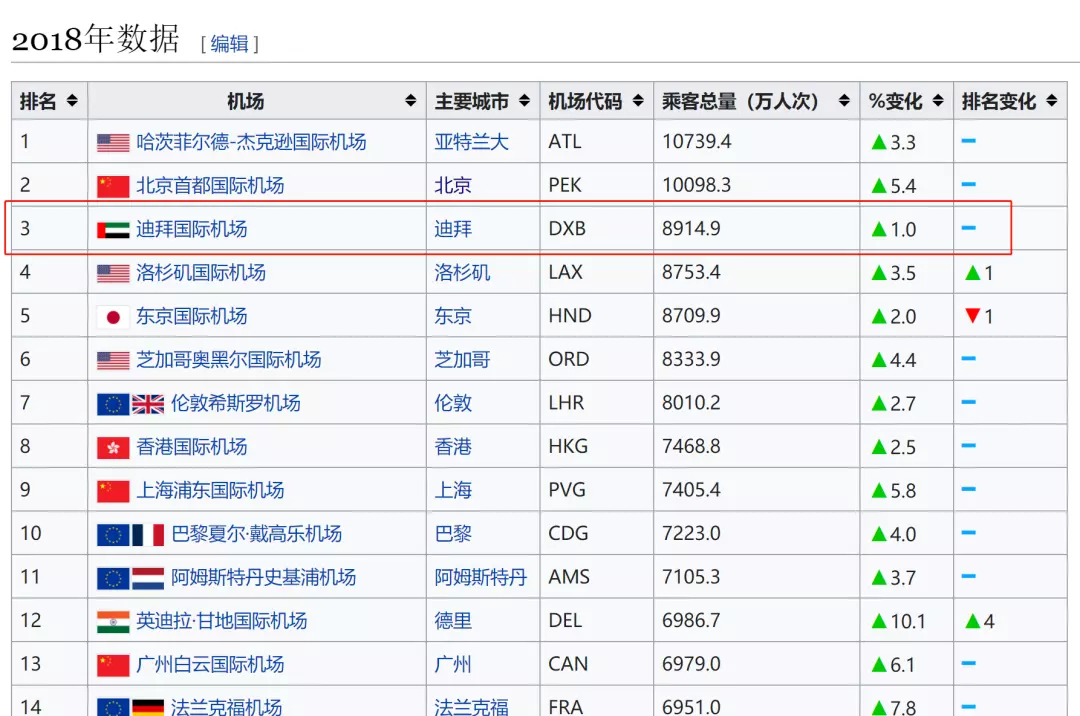Open 哈茨菲尔德-杰克逊国际机场 link
Screen dimensions: 1080x716
point(251,143)
